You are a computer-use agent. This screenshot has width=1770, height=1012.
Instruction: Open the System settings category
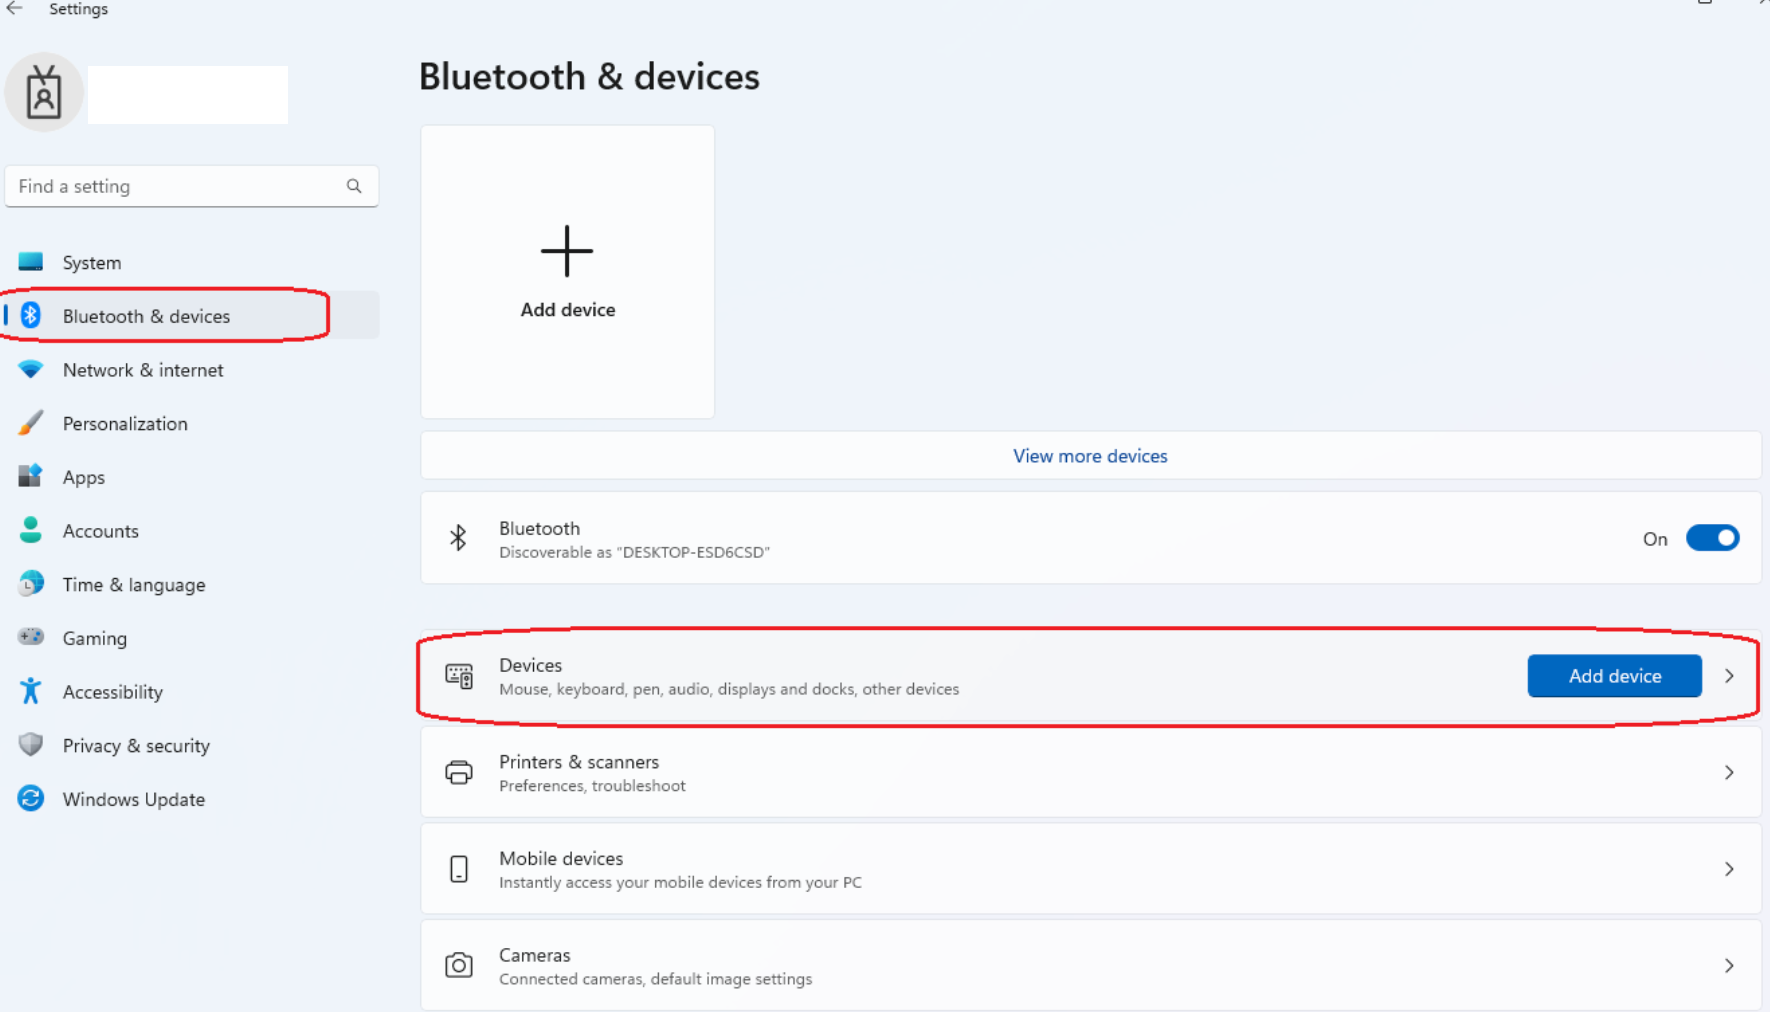pos(91,262)
